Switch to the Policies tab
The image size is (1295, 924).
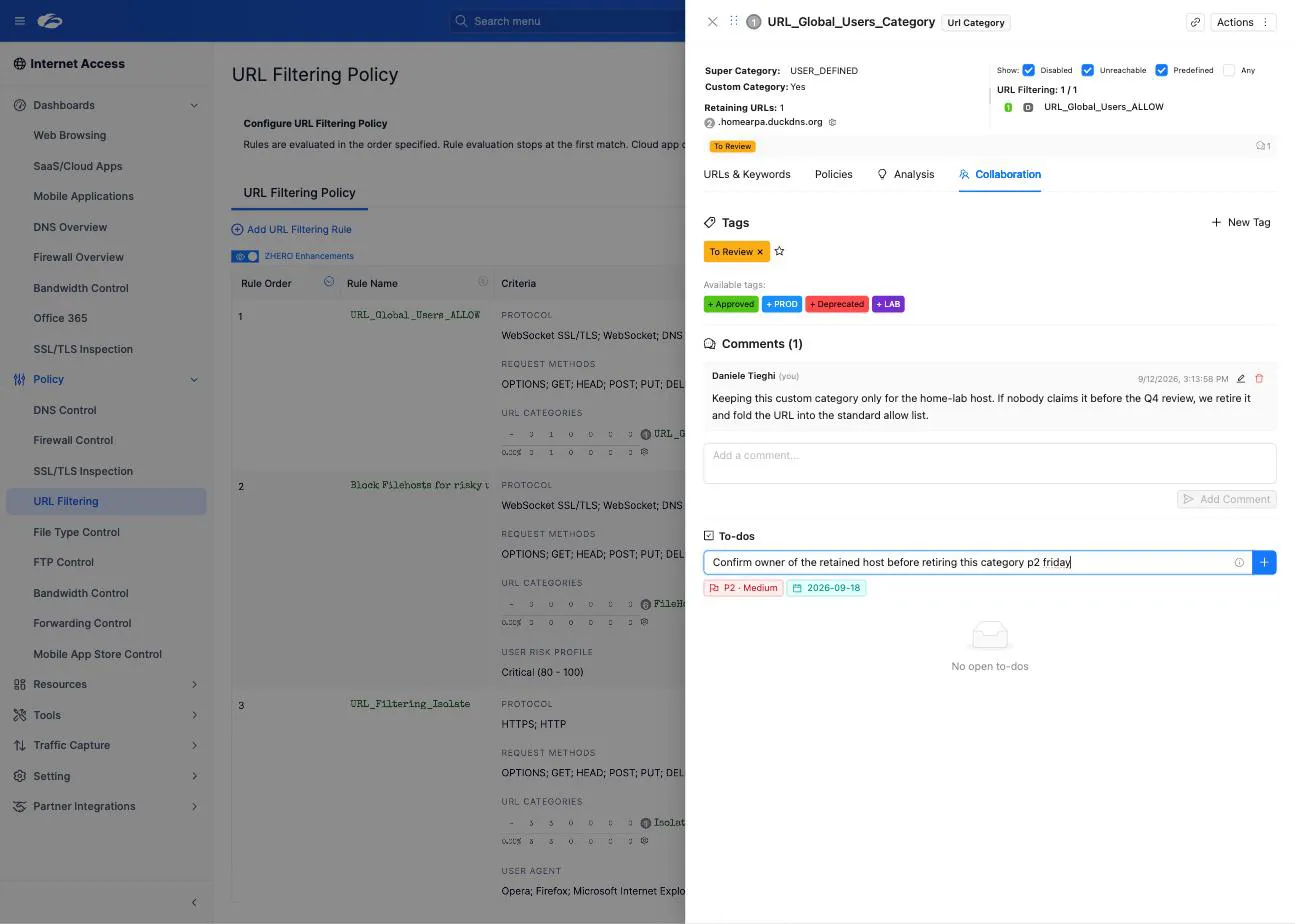[833, 174]
